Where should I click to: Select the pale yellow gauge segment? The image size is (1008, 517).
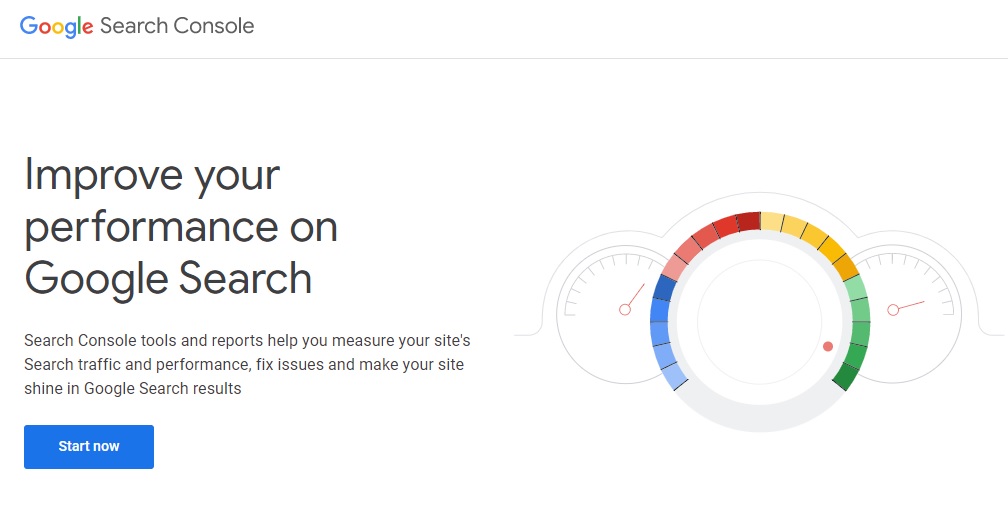[x=772, y=222]
